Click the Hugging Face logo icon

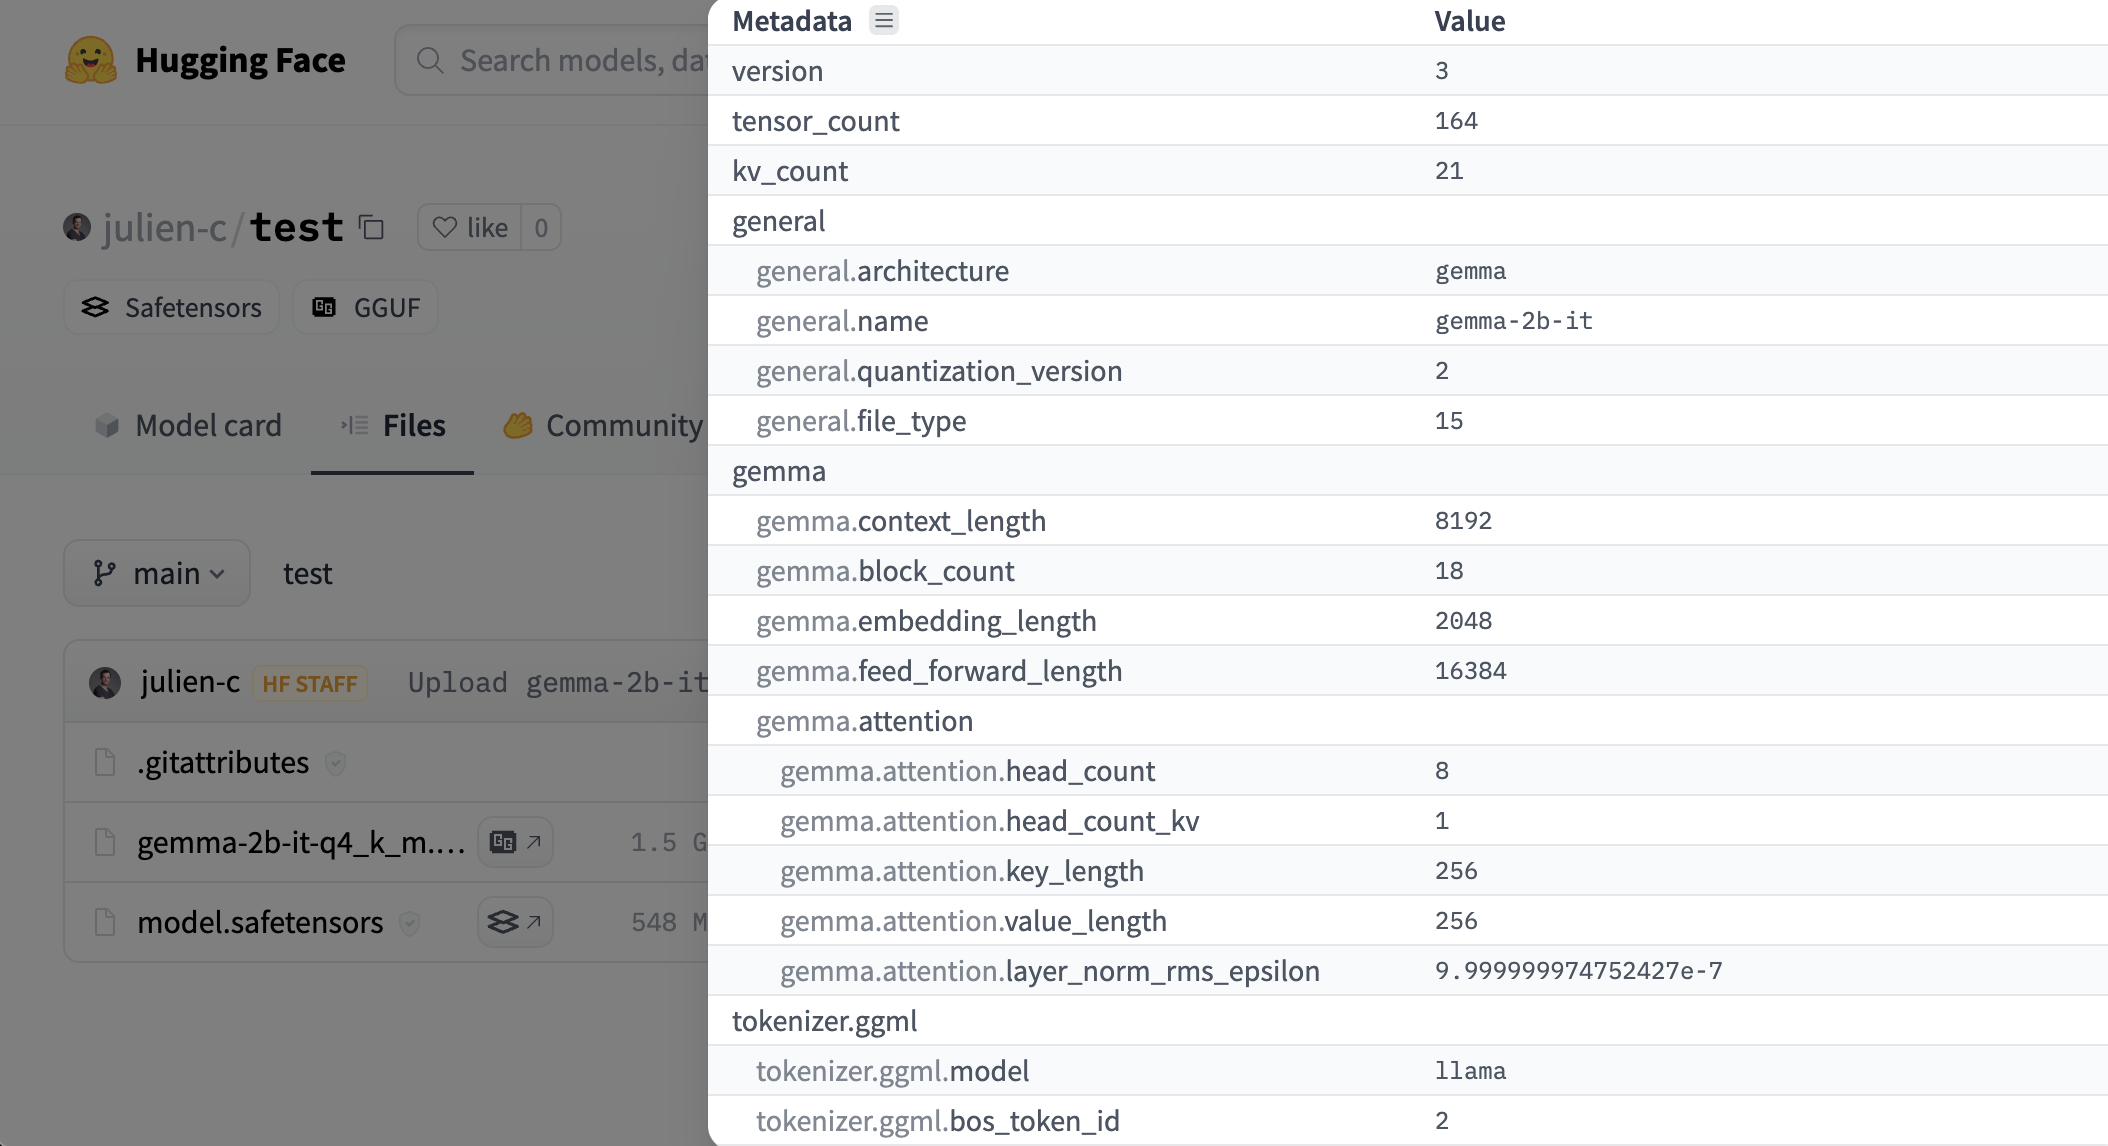[91, 60]
